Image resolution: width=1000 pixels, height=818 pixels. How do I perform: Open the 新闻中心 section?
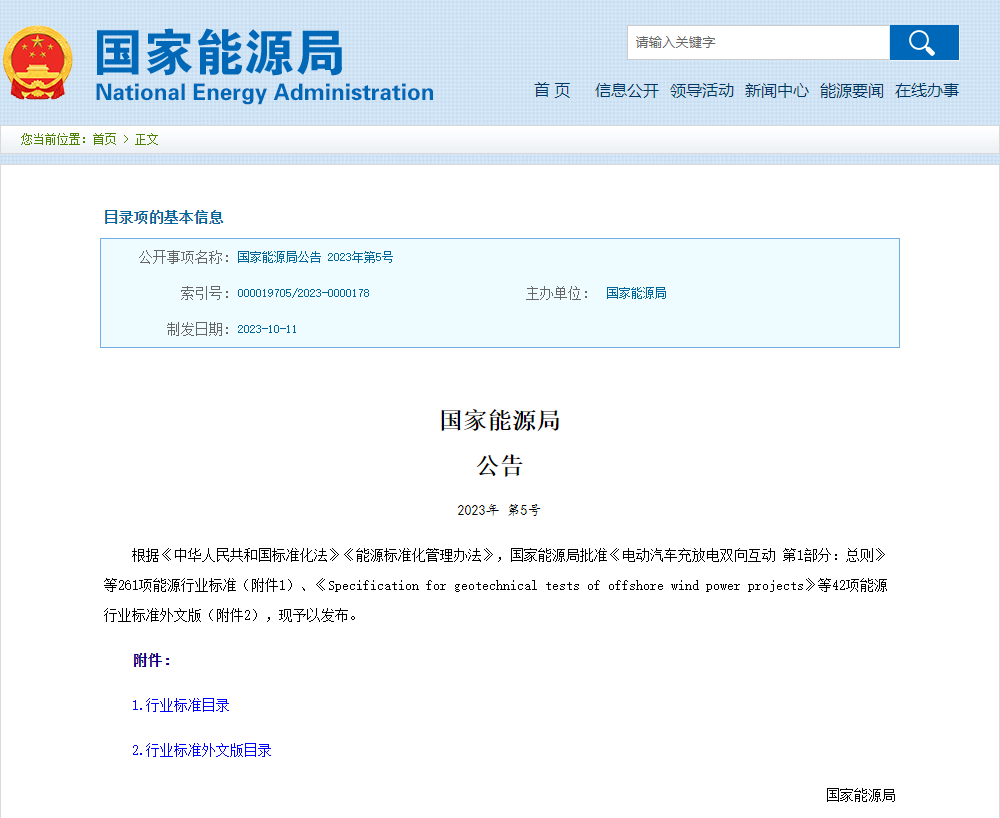(x=777, y=90)
